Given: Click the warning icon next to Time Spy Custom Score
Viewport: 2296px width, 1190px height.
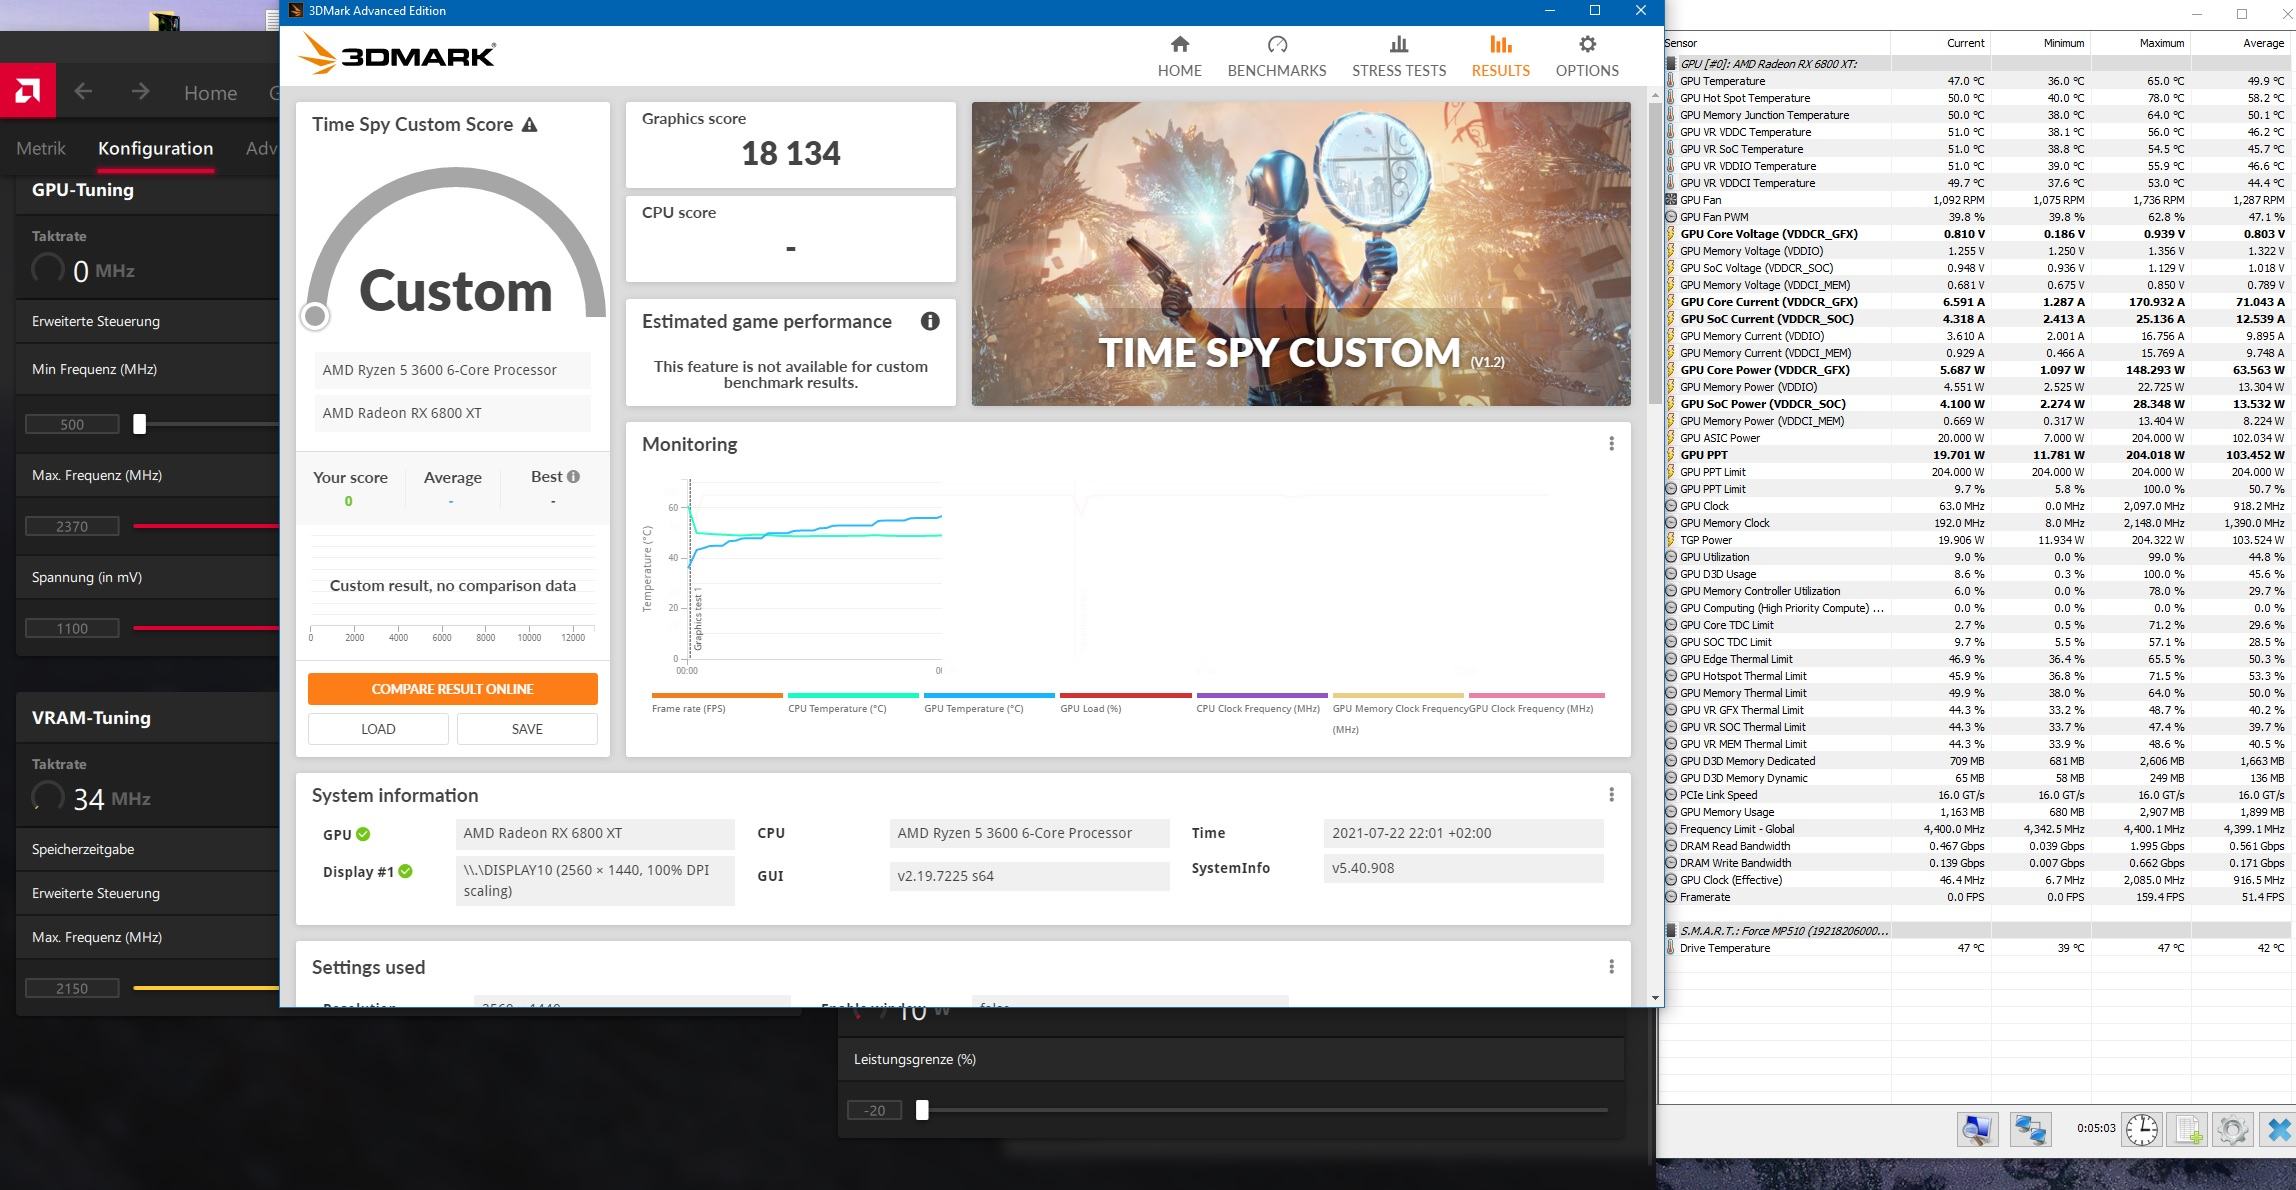Looking at the screenshot, I should click(x=530, y=125).
